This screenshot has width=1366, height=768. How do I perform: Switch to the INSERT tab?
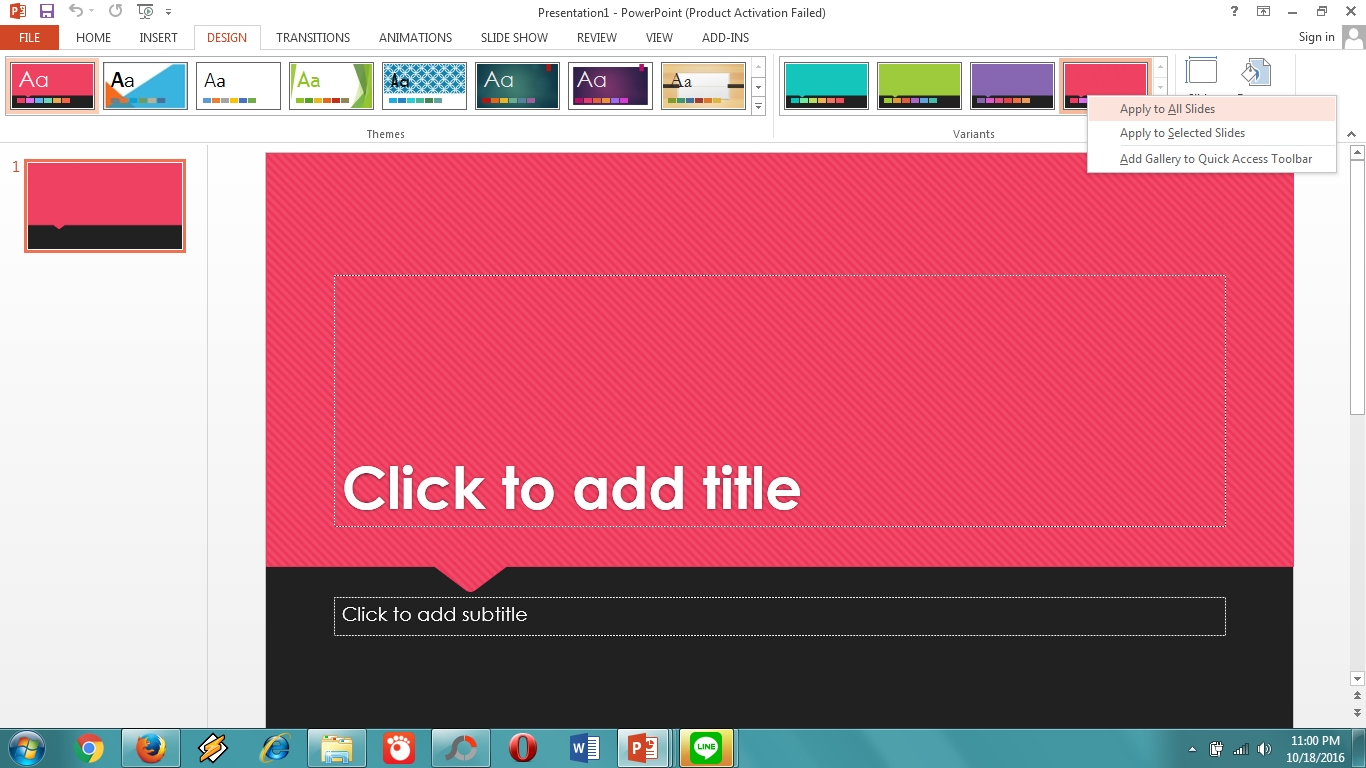pos(158,38)
